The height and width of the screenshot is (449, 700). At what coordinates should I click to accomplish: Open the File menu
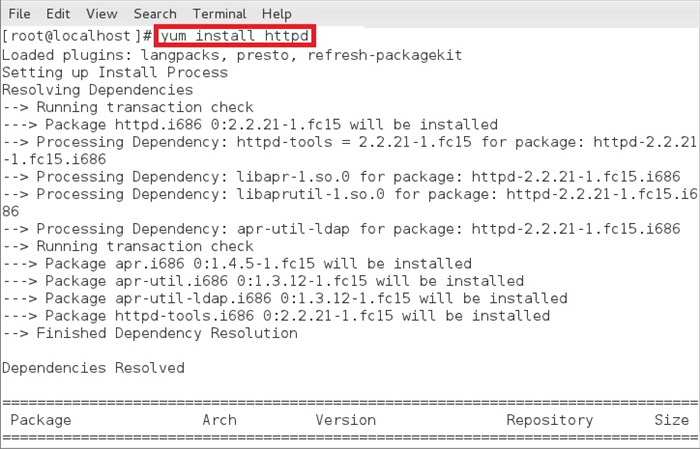point(19,14)
